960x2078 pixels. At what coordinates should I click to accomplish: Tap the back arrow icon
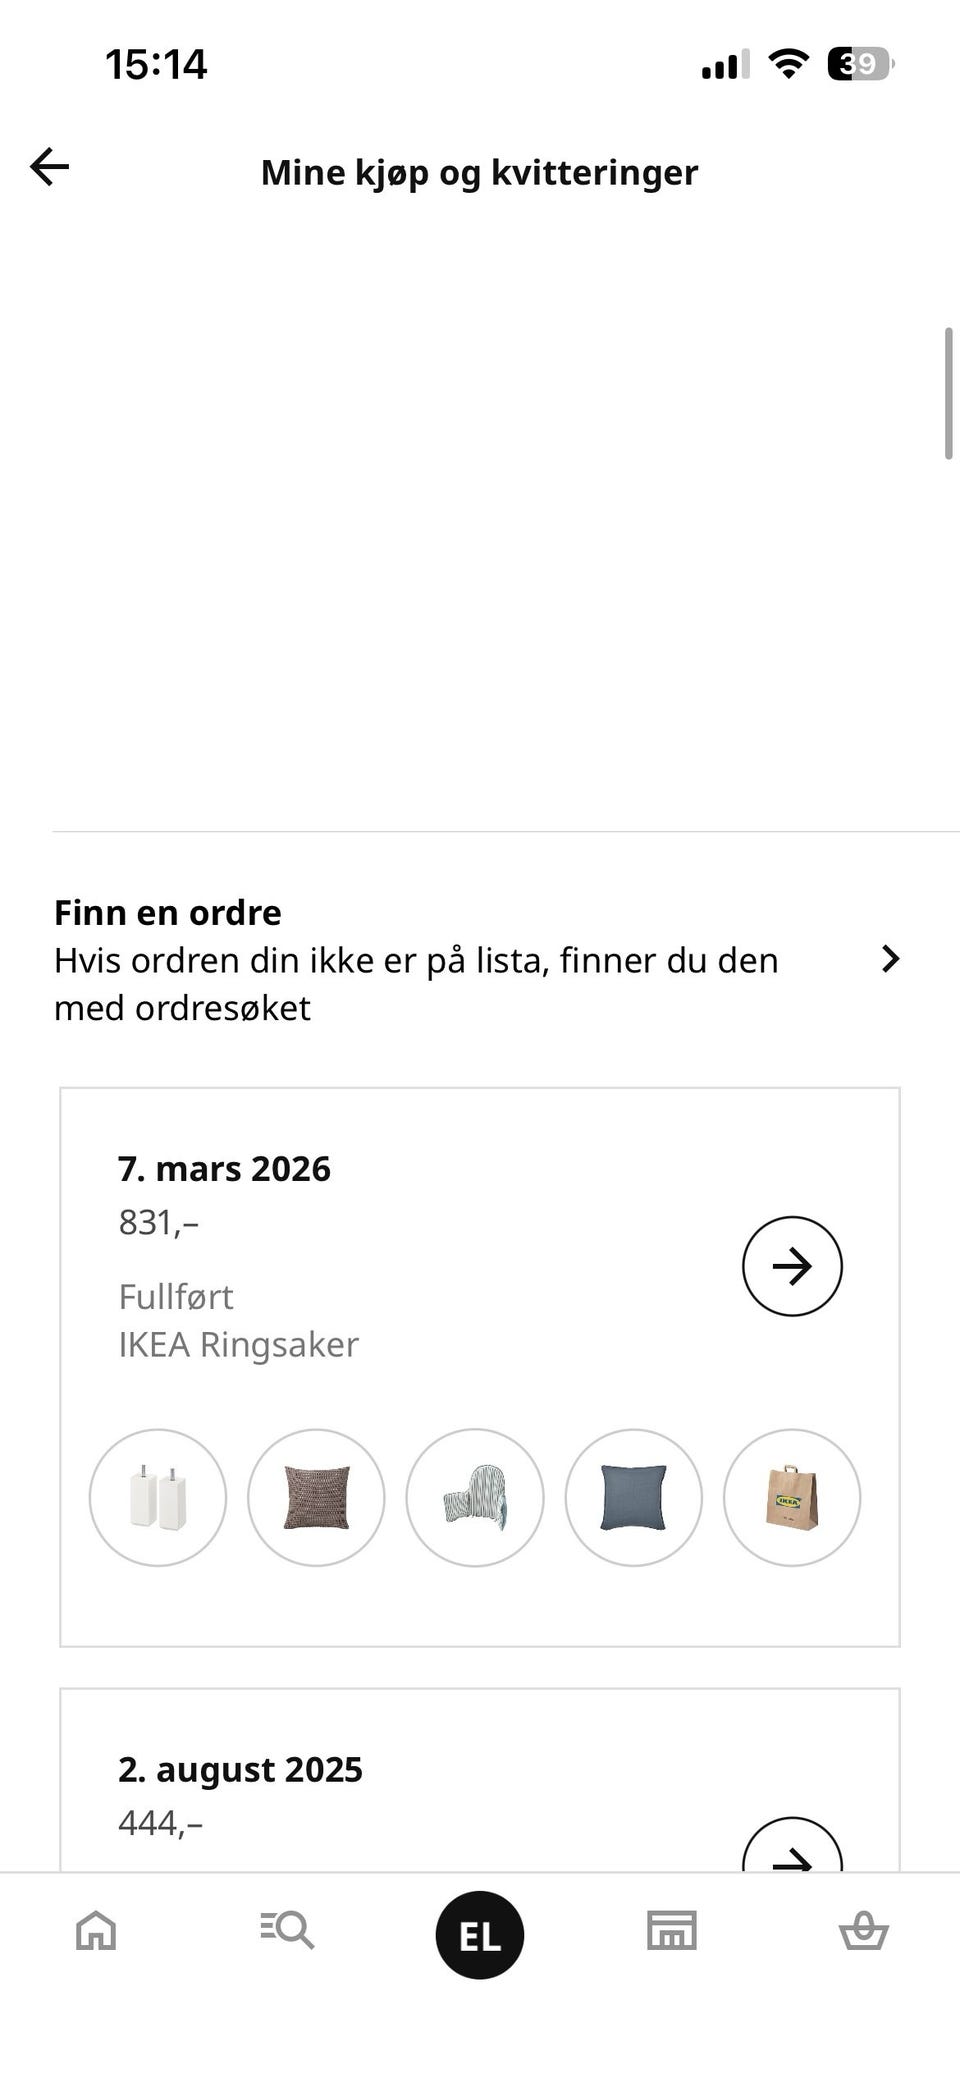pos(49,167)
